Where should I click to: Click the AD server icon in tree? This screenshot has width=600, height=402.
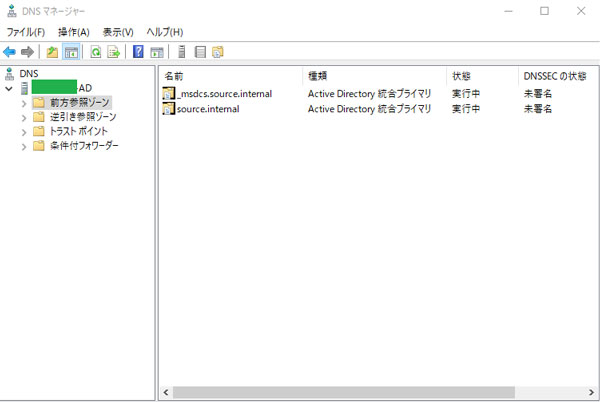coord(24,88)
